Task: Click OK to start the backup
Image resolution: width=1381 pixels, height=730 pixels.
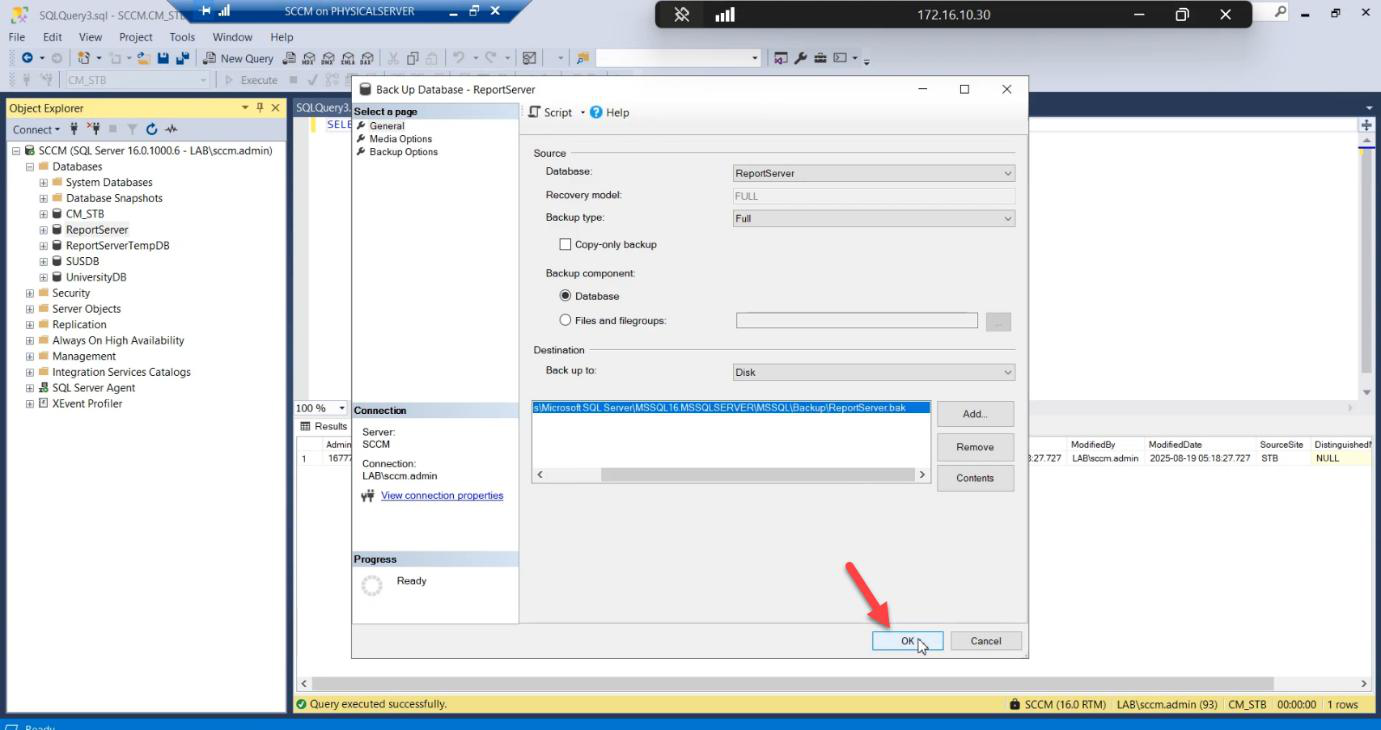Action: point(907,641)
